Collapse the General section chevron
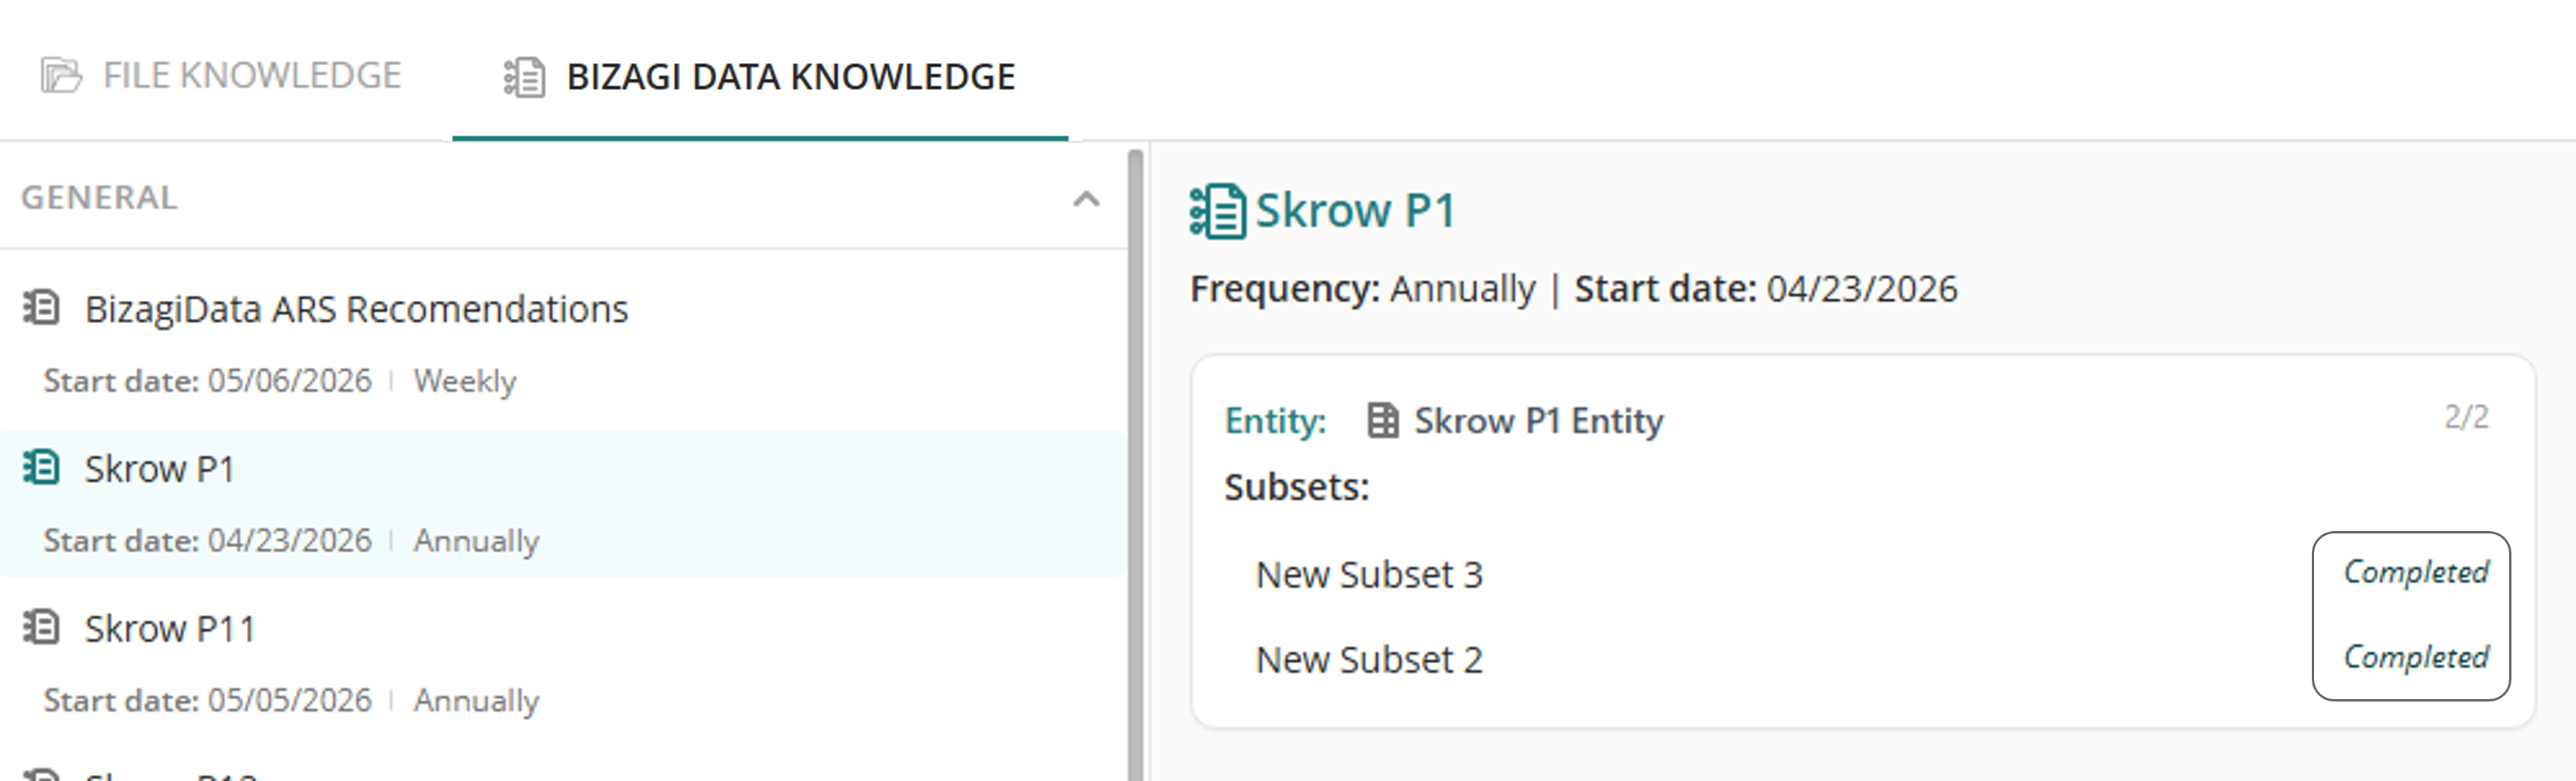 click(x=1086, y=199)
